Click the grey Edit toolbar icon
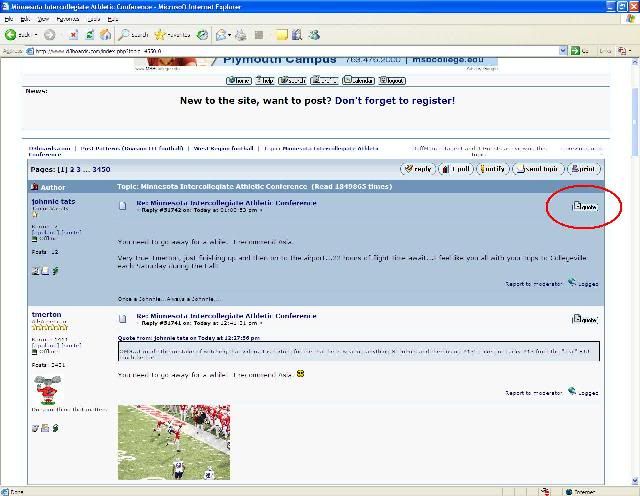Viewport: 640px width, 496px height. [259, 35]
